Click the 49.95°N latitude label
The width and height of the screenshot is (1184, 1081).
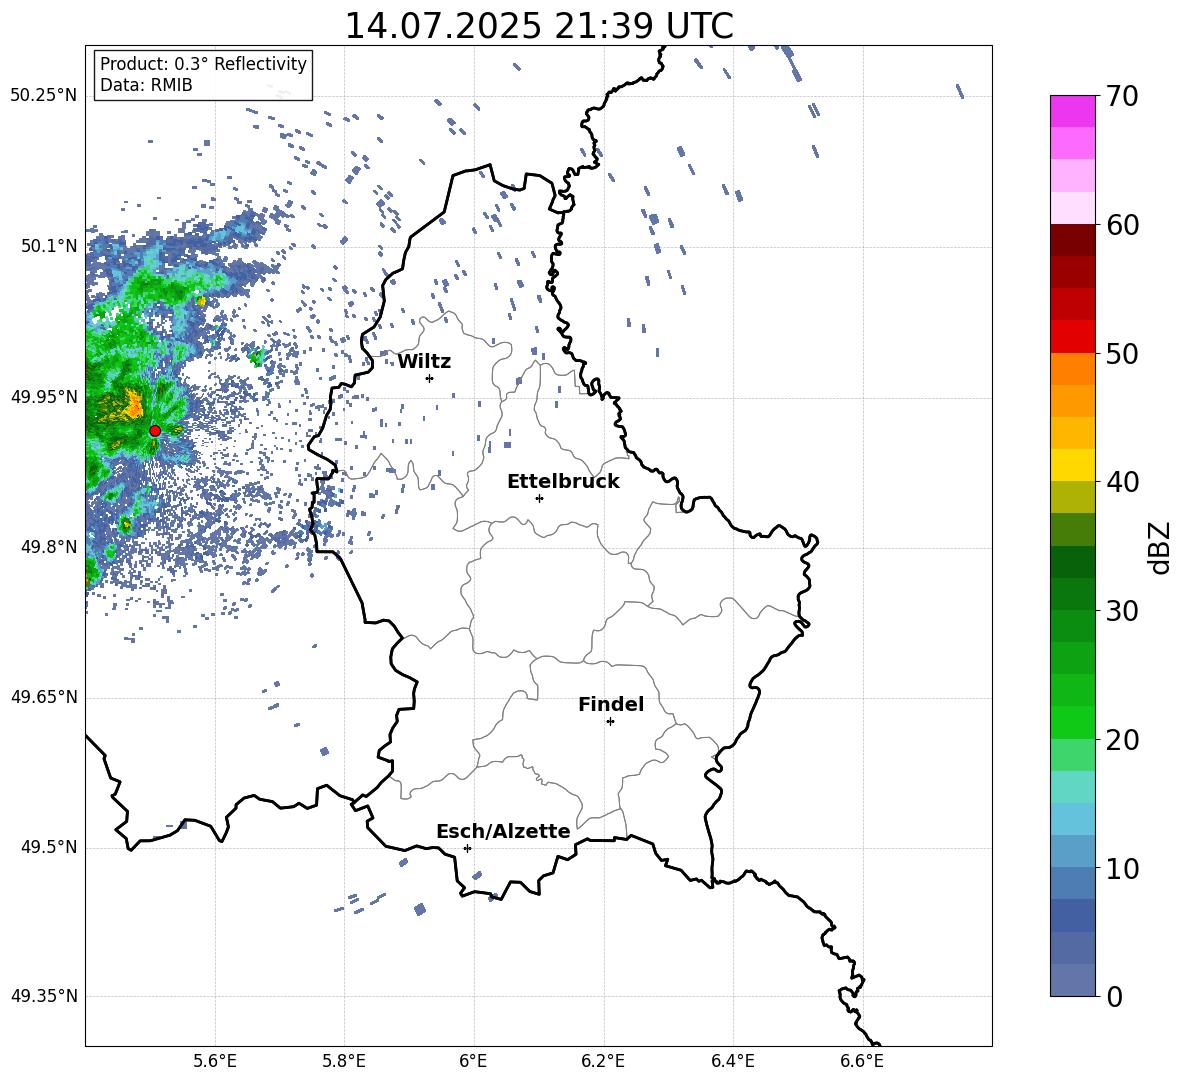click(x=44, y=396)
